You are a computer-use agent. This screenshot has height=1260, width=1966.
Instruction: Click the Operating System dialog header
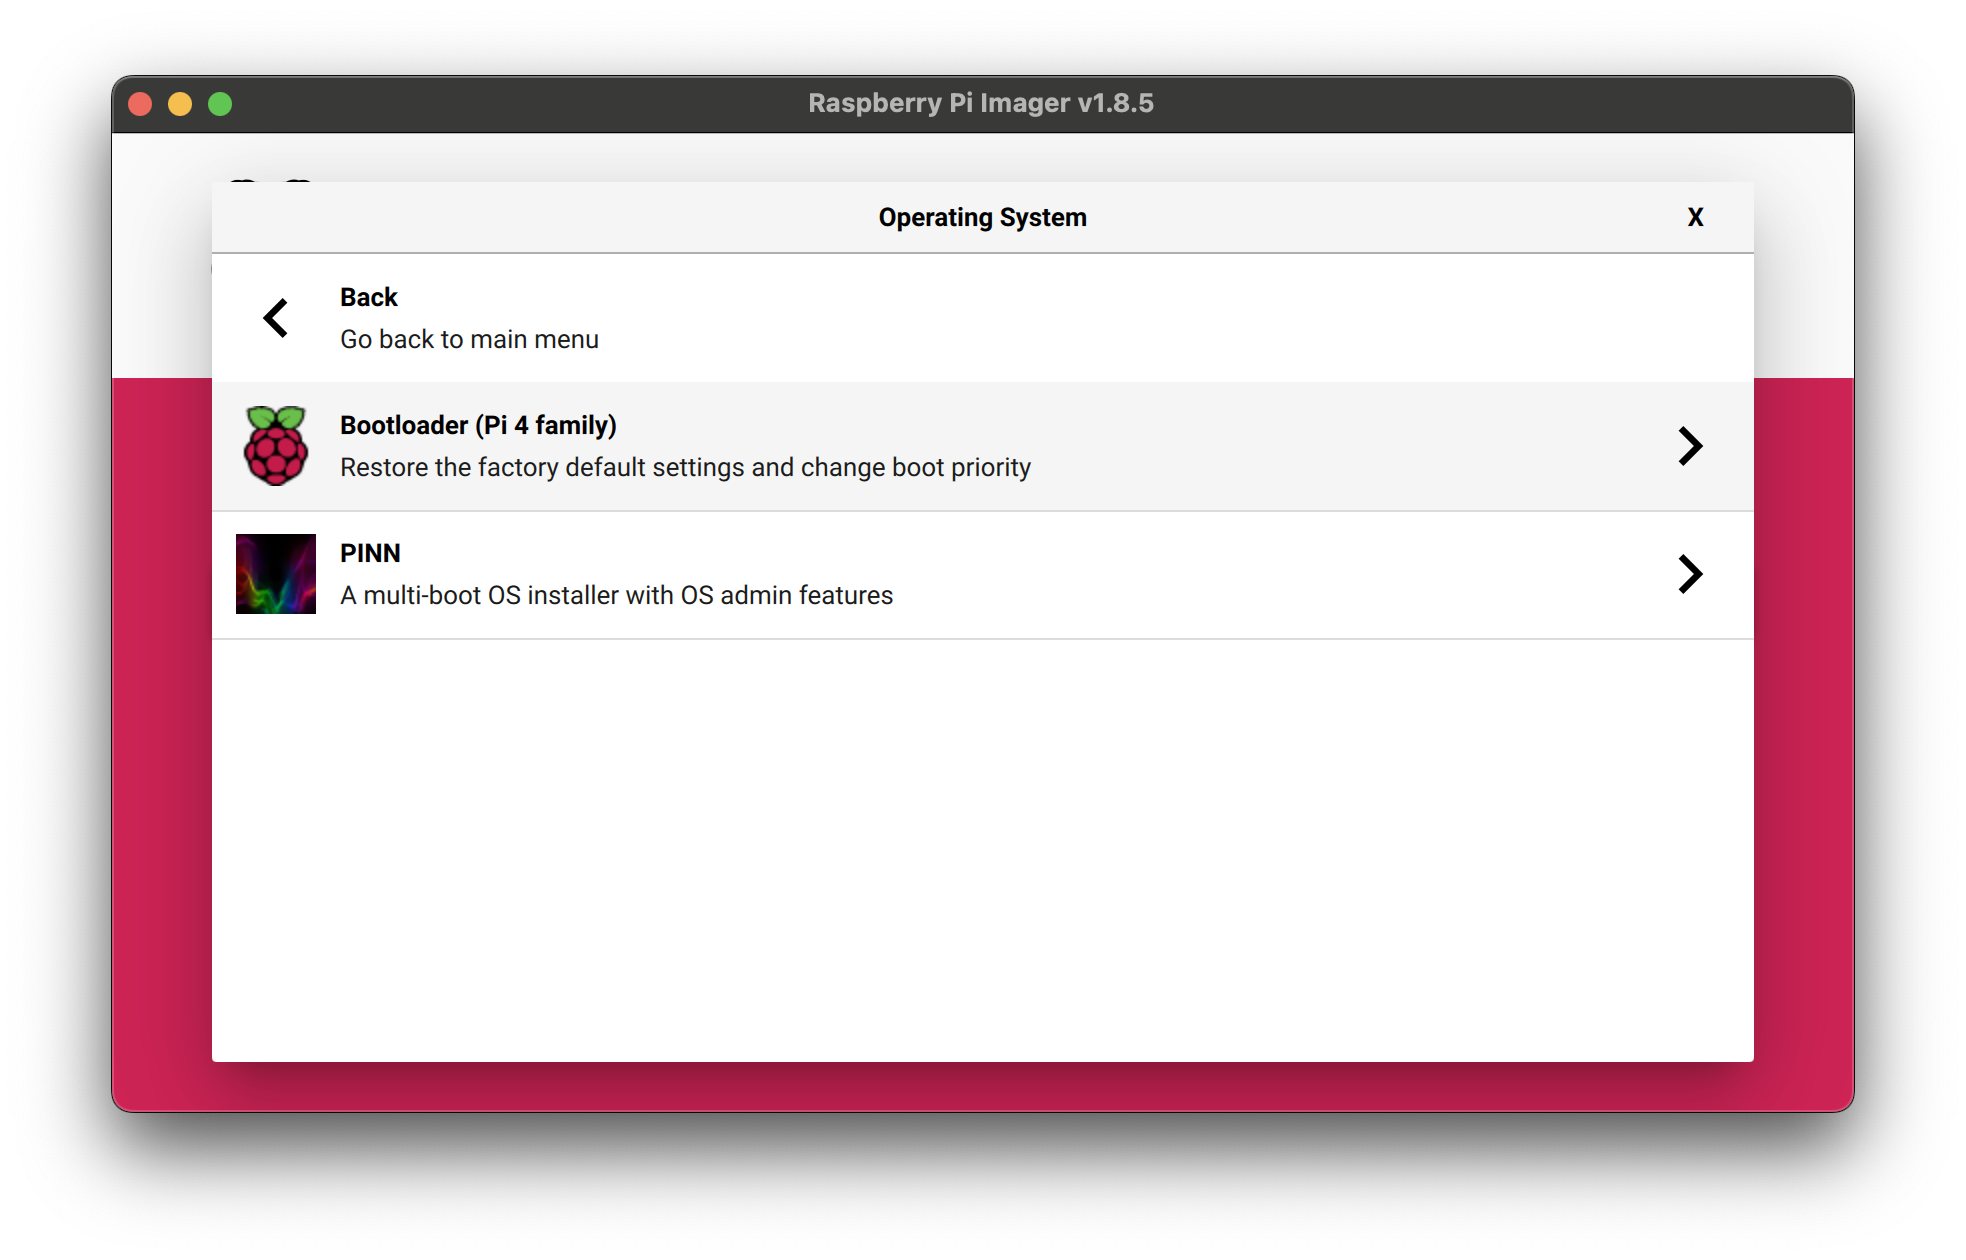coord(982,217)
